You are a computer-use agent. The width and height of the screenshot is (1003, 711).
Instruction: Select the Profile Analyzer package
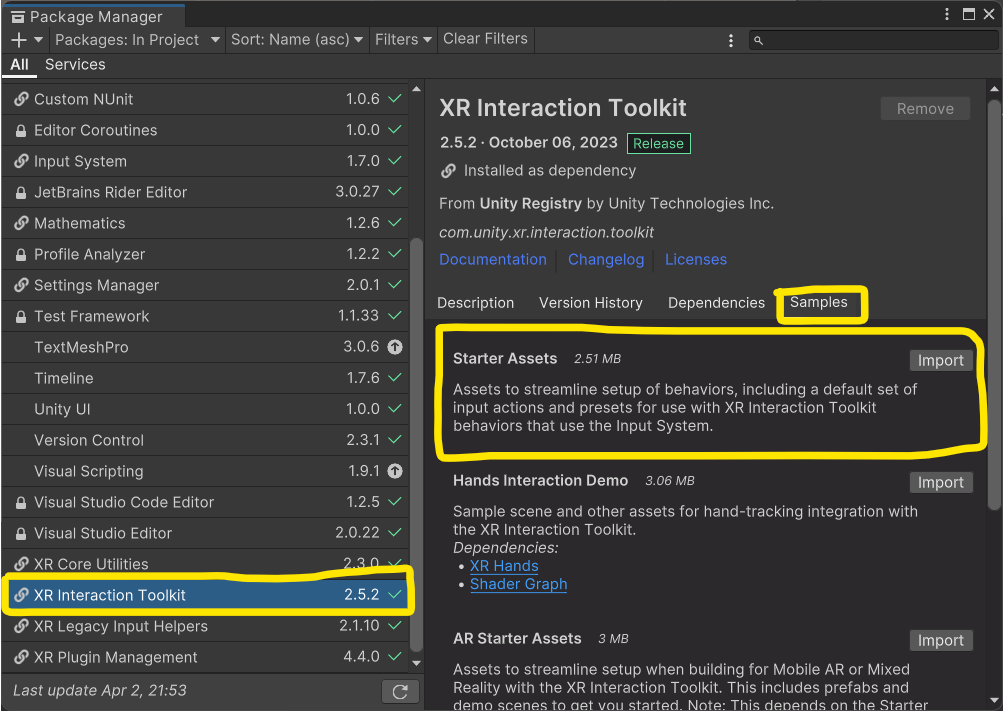(x=205, y=254)
